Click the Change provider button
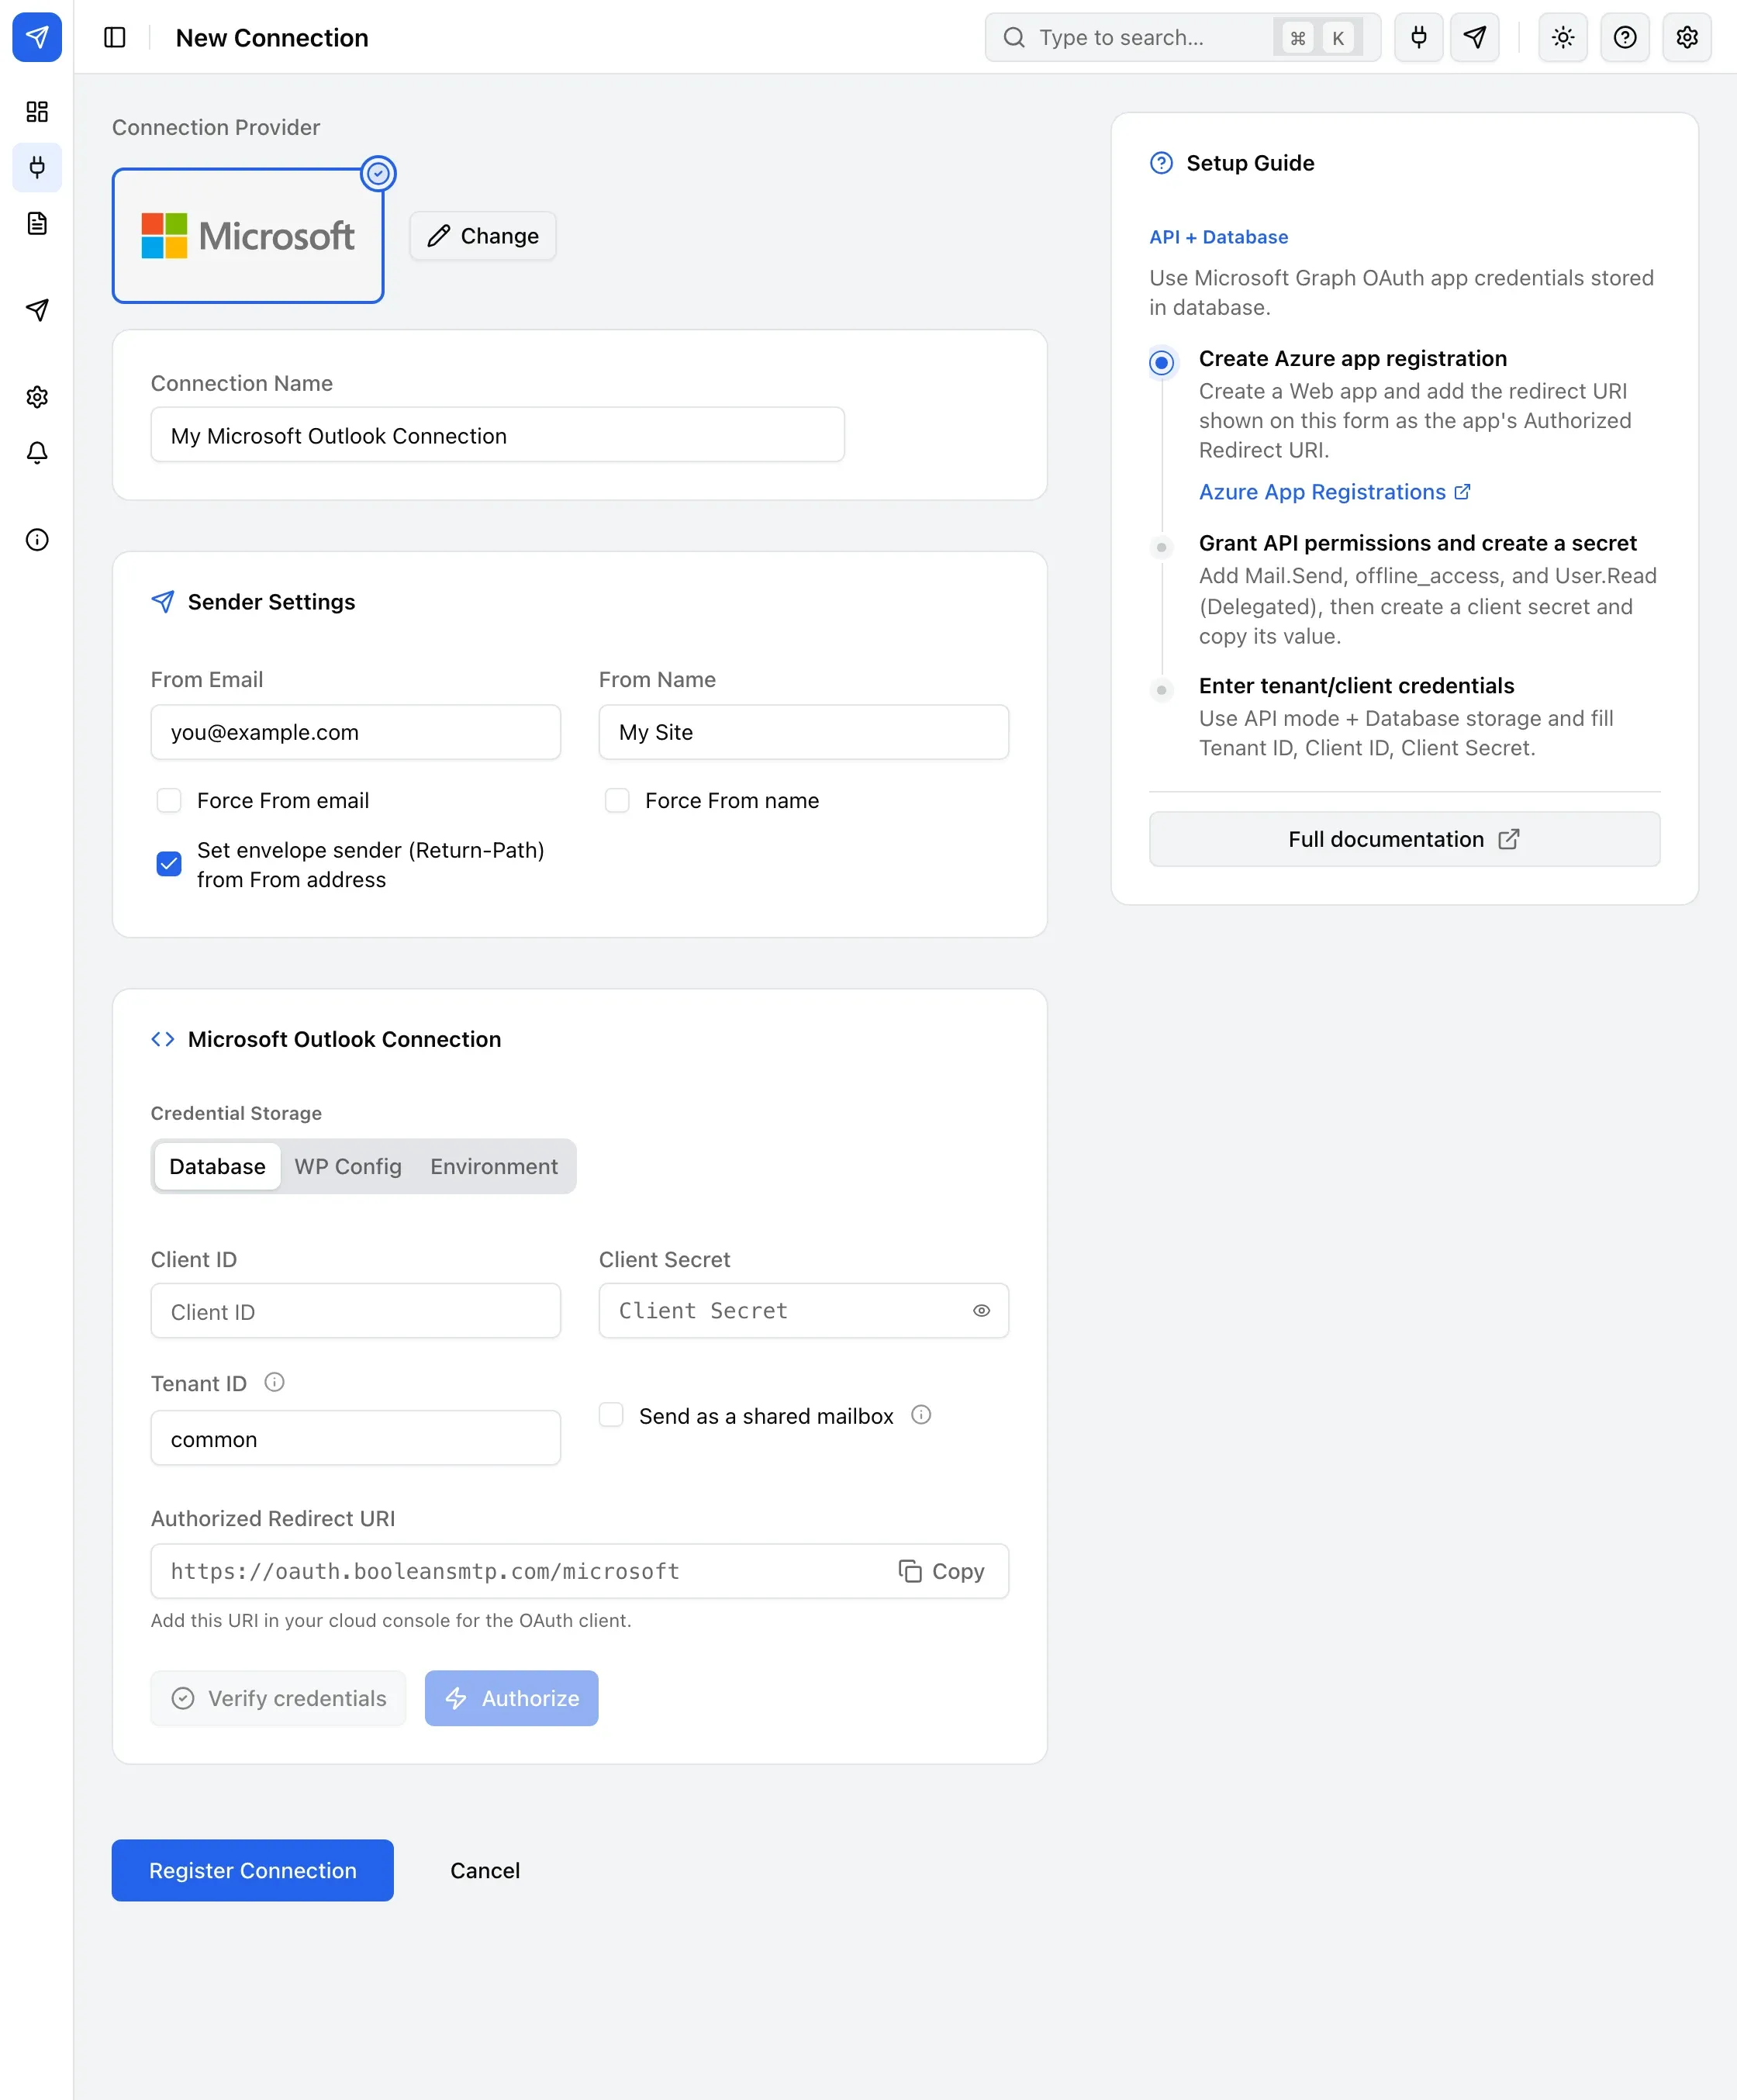The width and height of the screenshot is (1737, 2100). pos(483,236)
